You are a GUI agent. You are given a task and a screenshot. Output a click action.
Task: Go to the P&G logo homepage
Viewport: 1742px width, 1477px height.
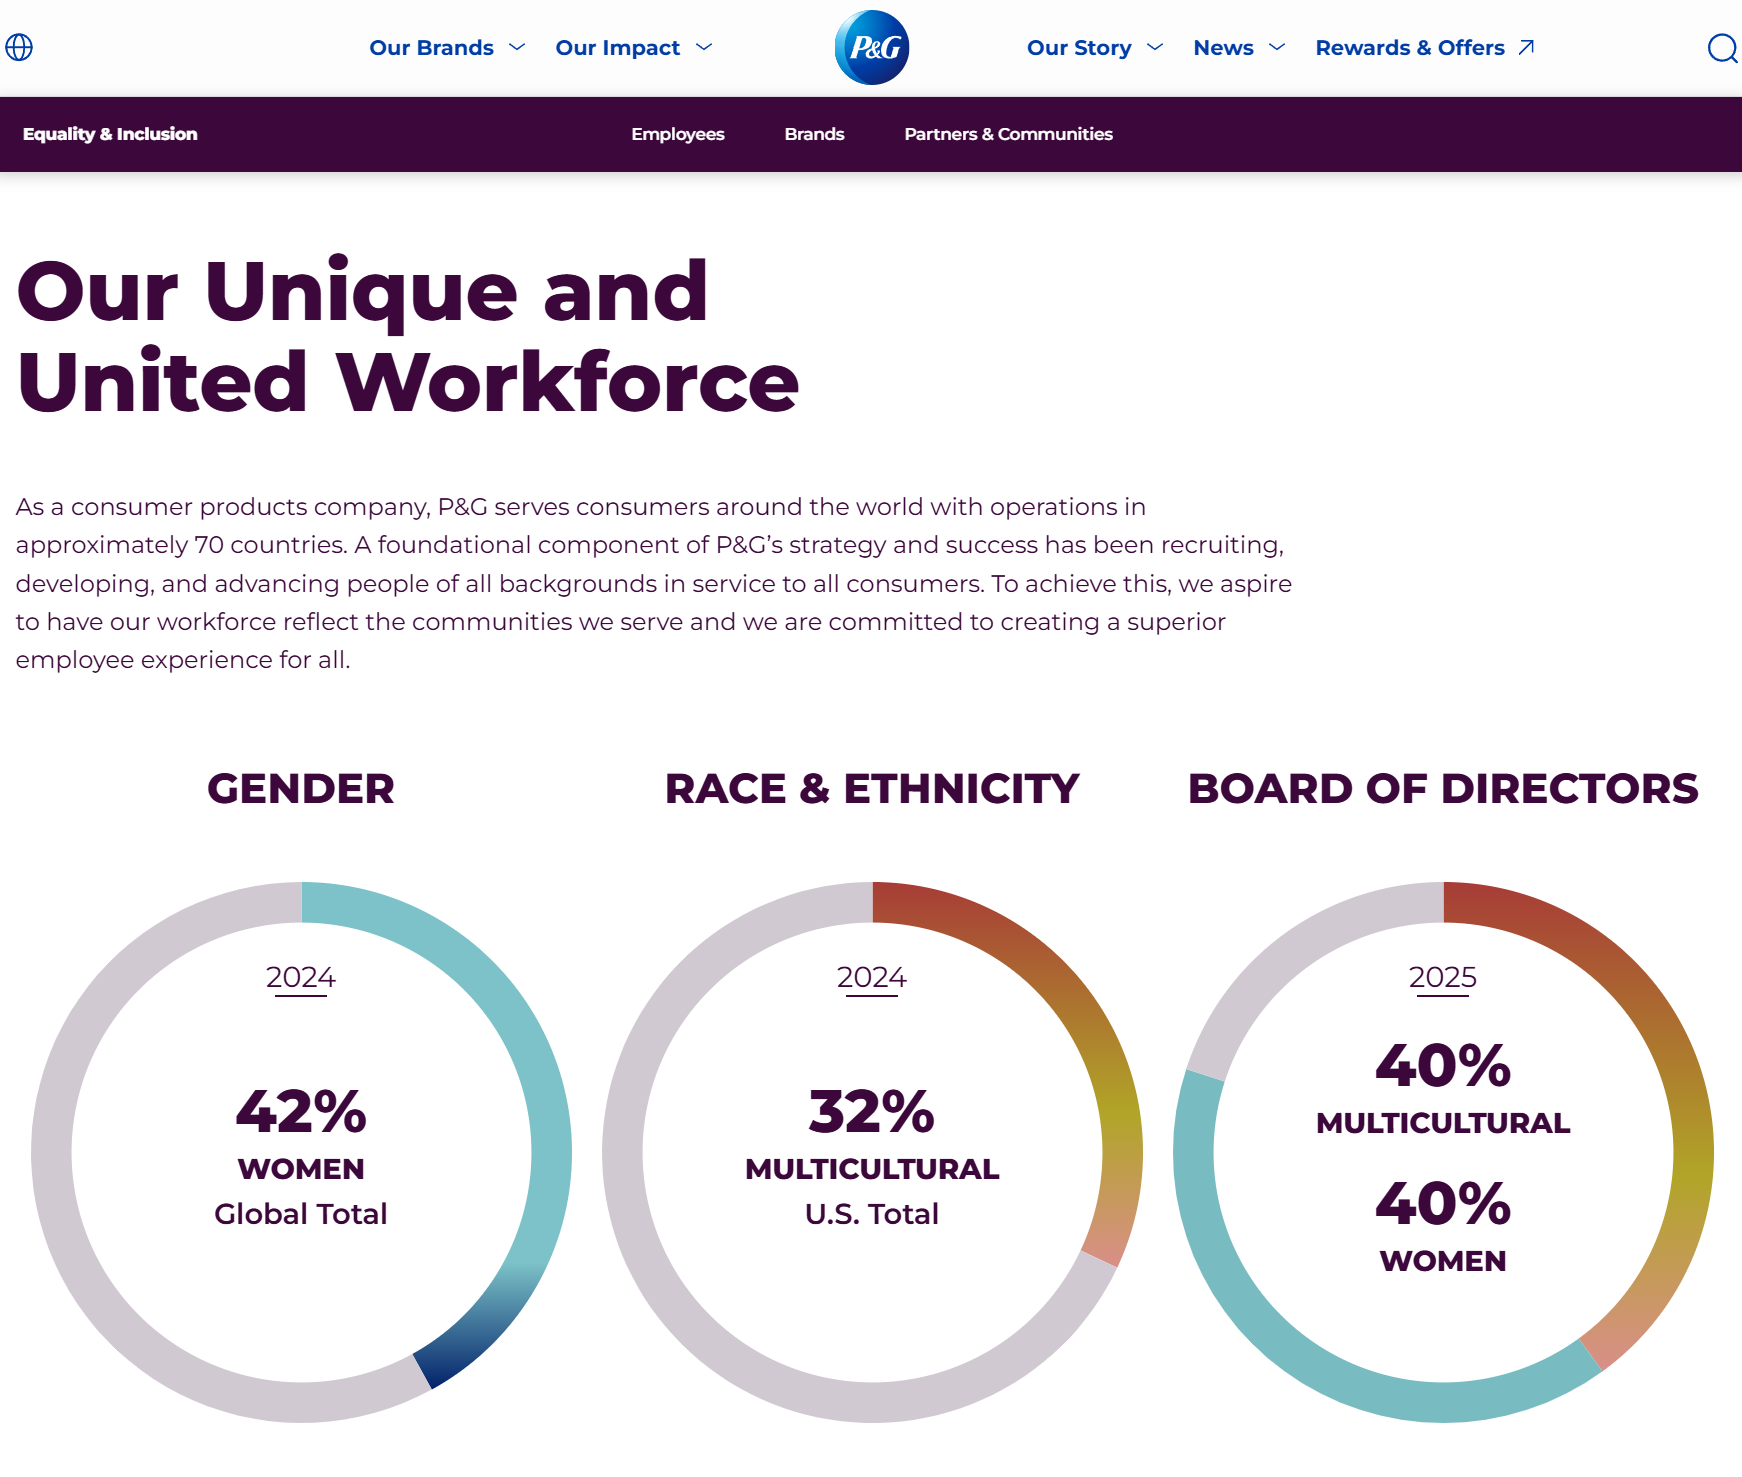(872, 47)
